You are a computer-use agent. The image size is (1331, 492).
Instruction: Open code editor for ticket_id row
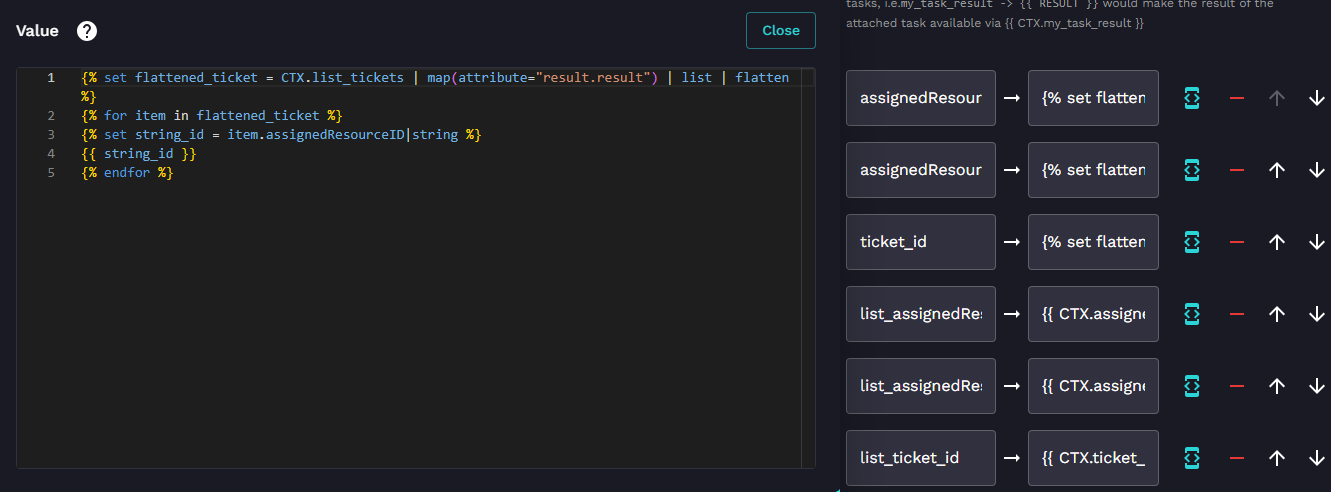coord(1191,242)
